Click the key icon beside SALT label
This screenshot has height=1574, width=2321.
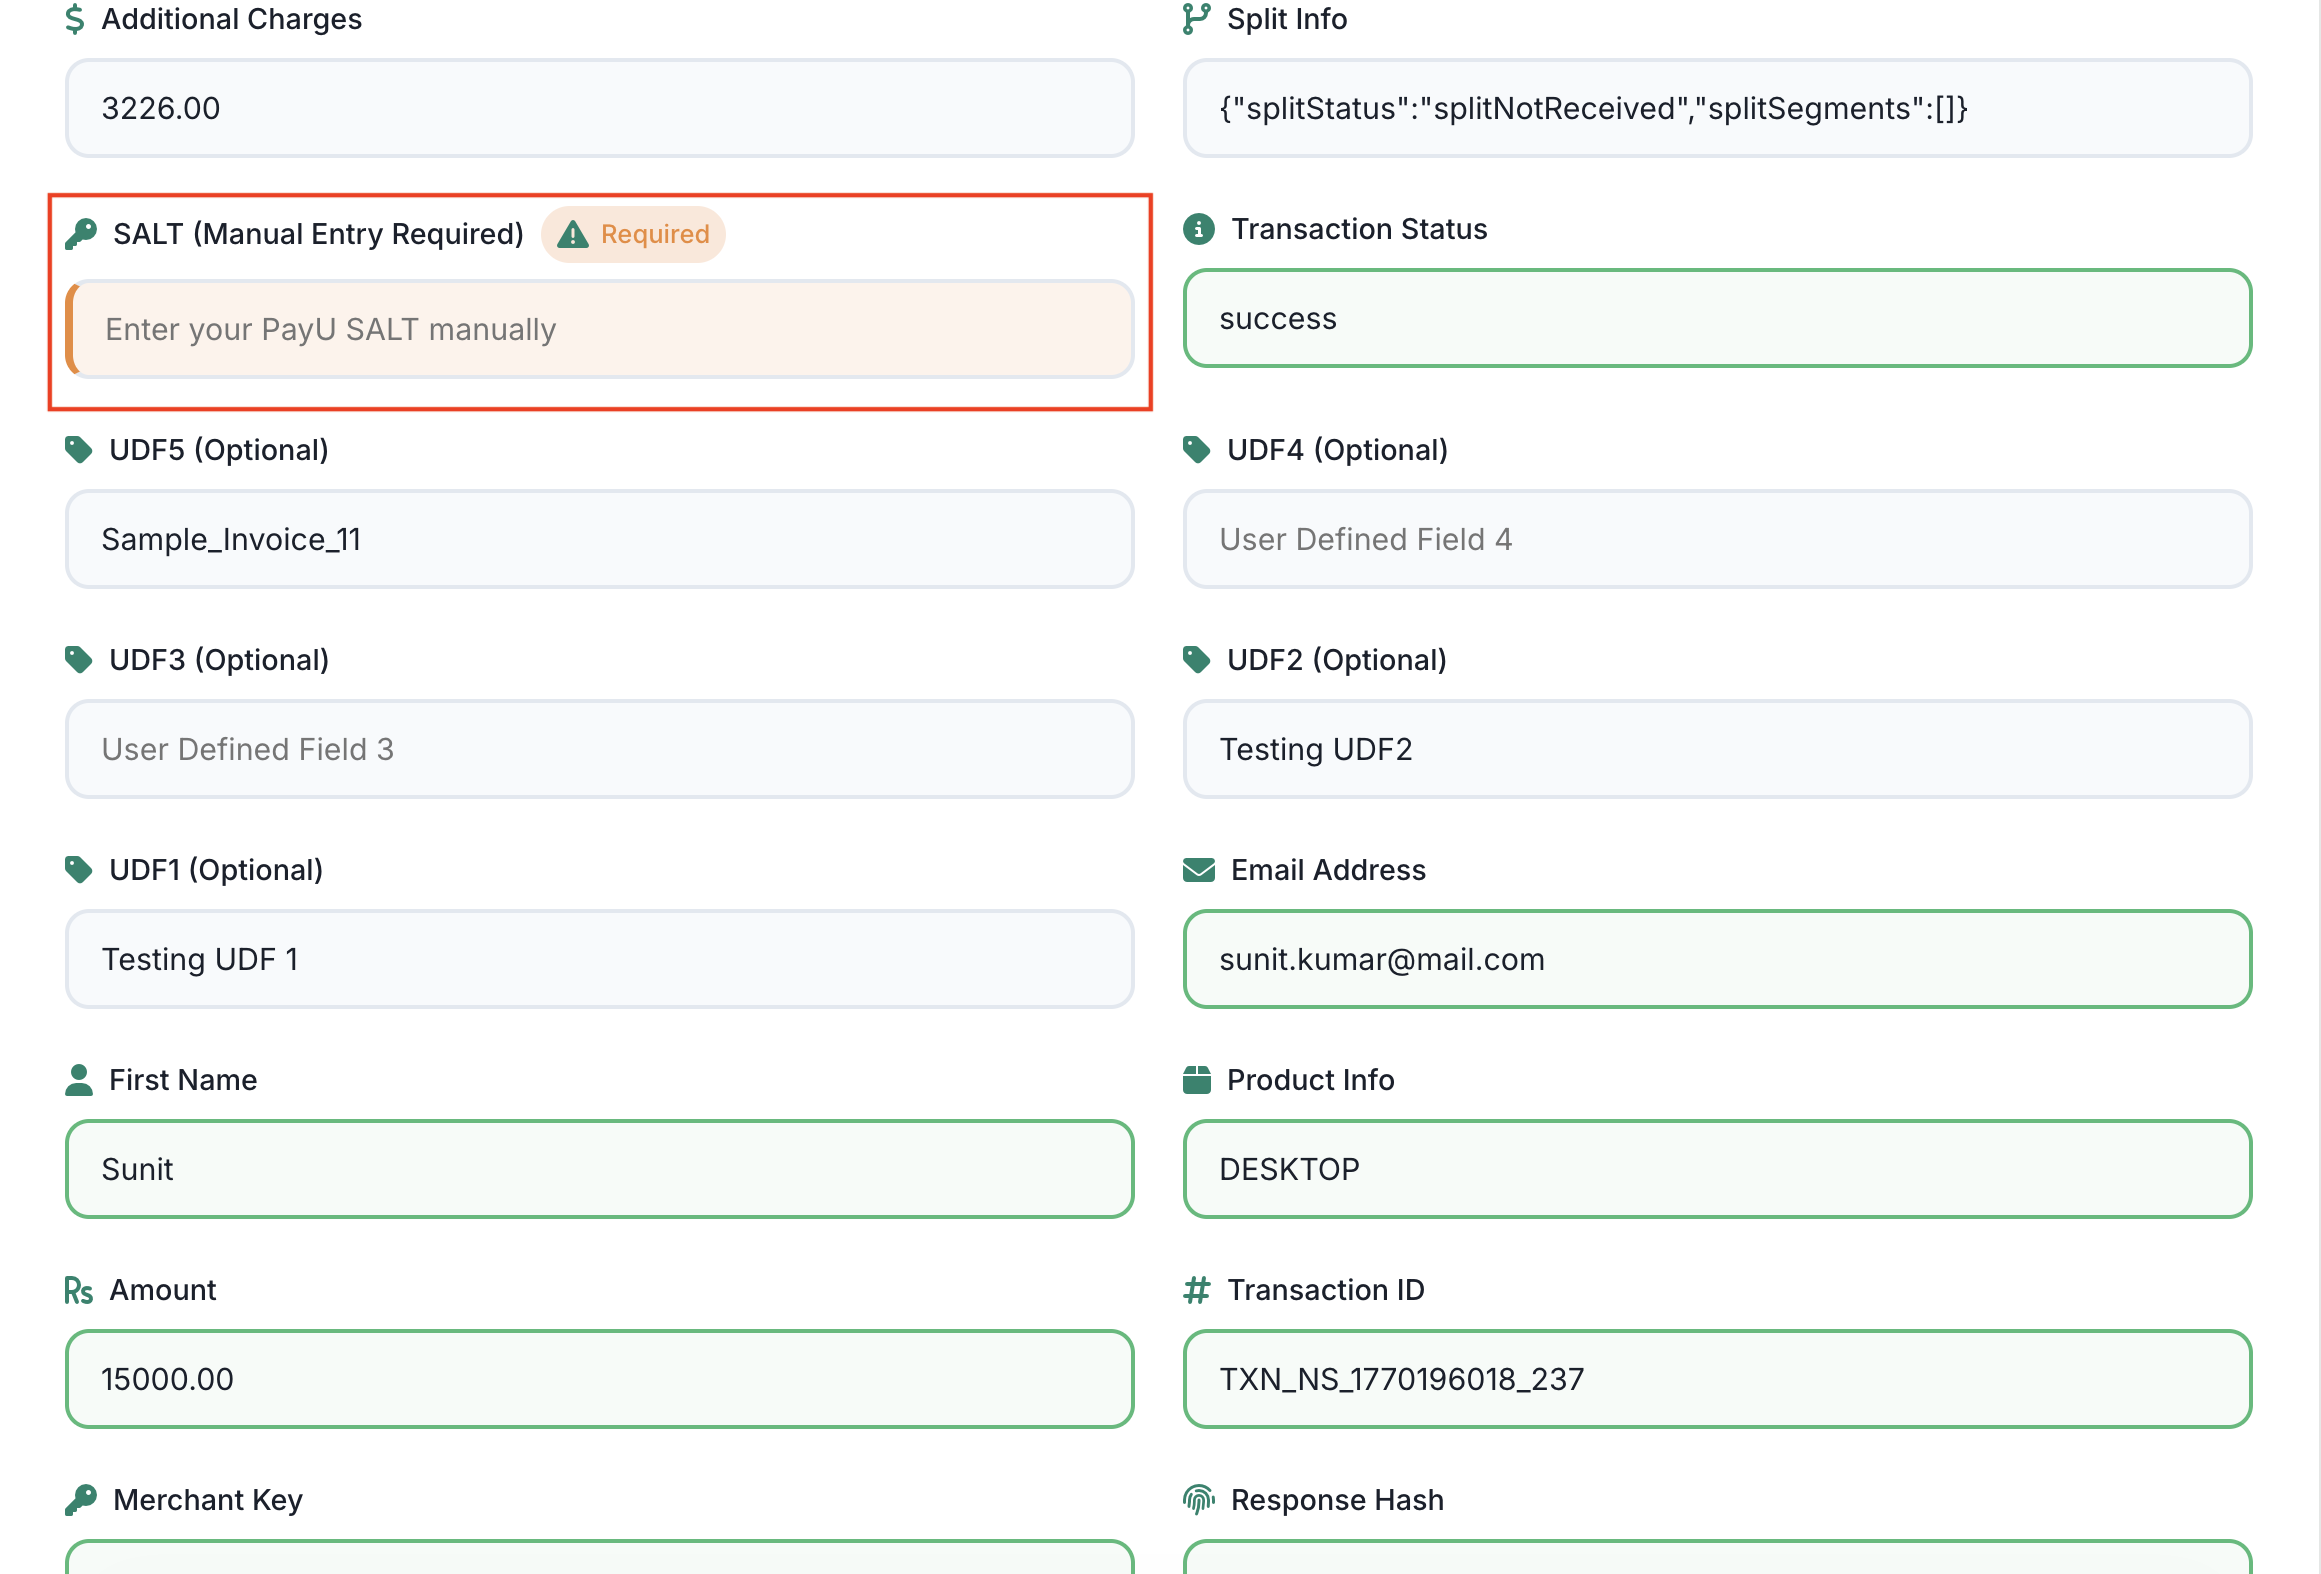click(81, 234)
